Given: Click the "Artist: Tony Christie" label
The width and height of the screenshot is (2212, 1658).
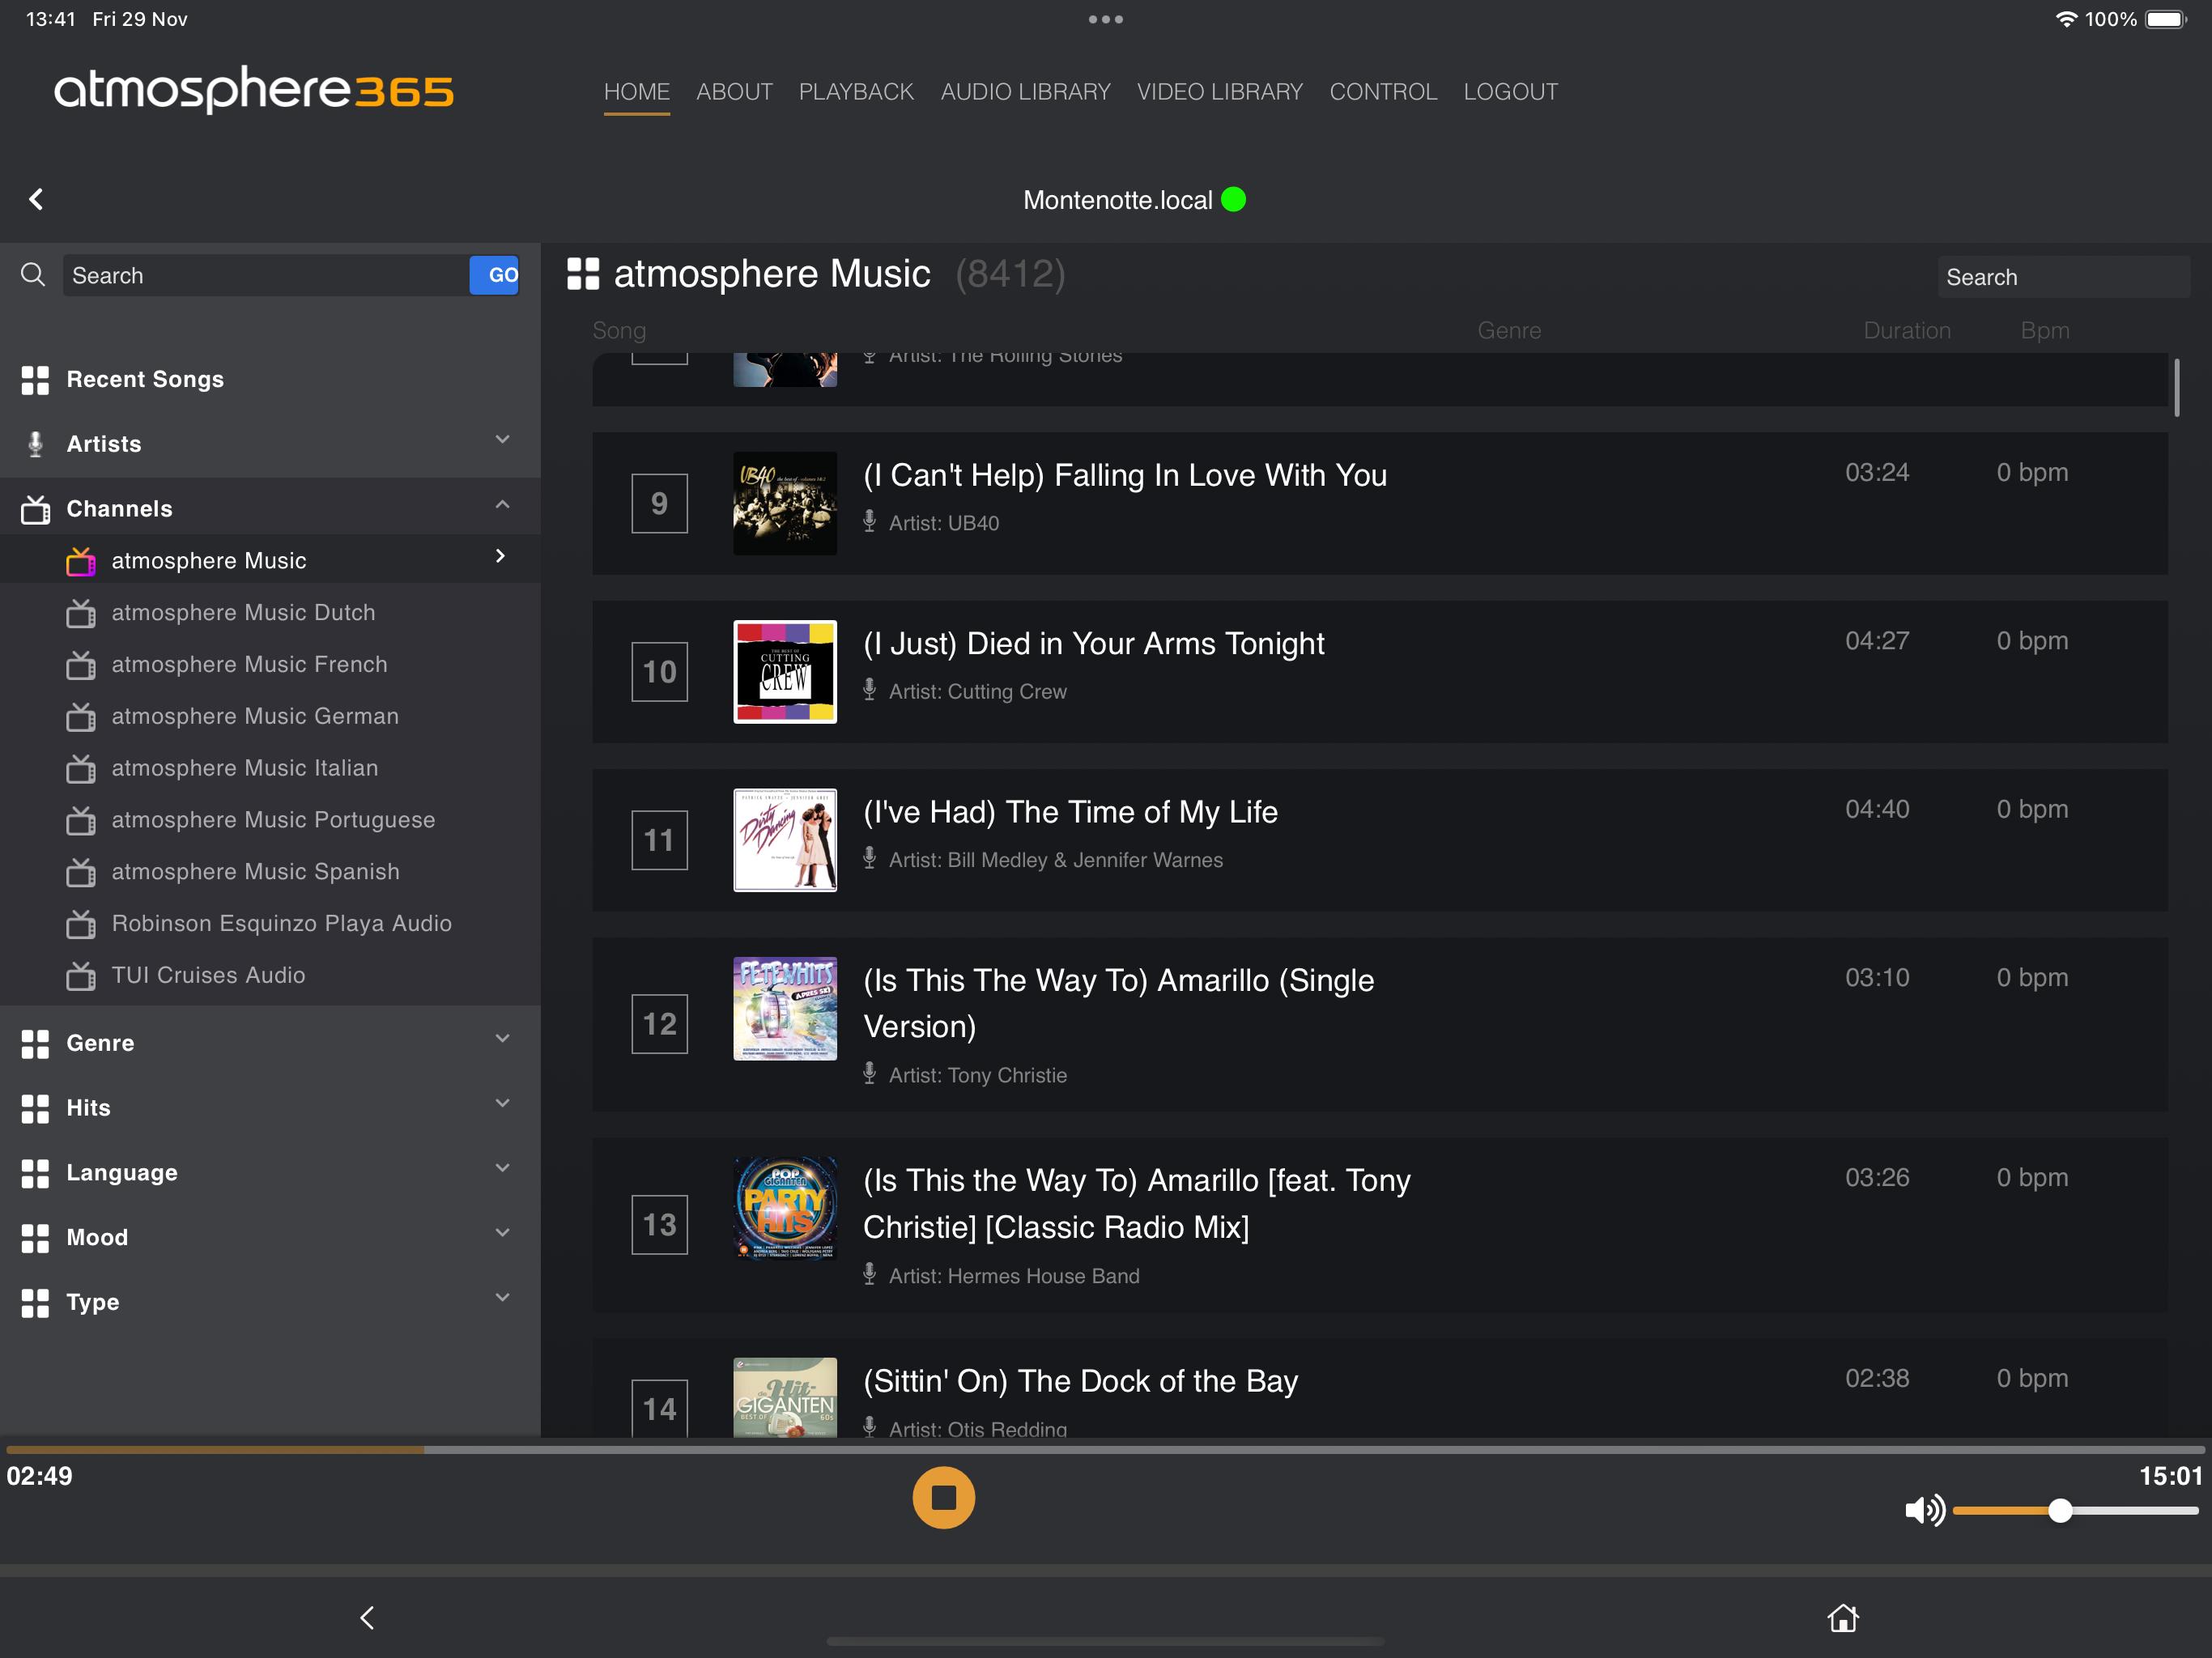Looking at the screenshot, I should (x=977, y=1075).
